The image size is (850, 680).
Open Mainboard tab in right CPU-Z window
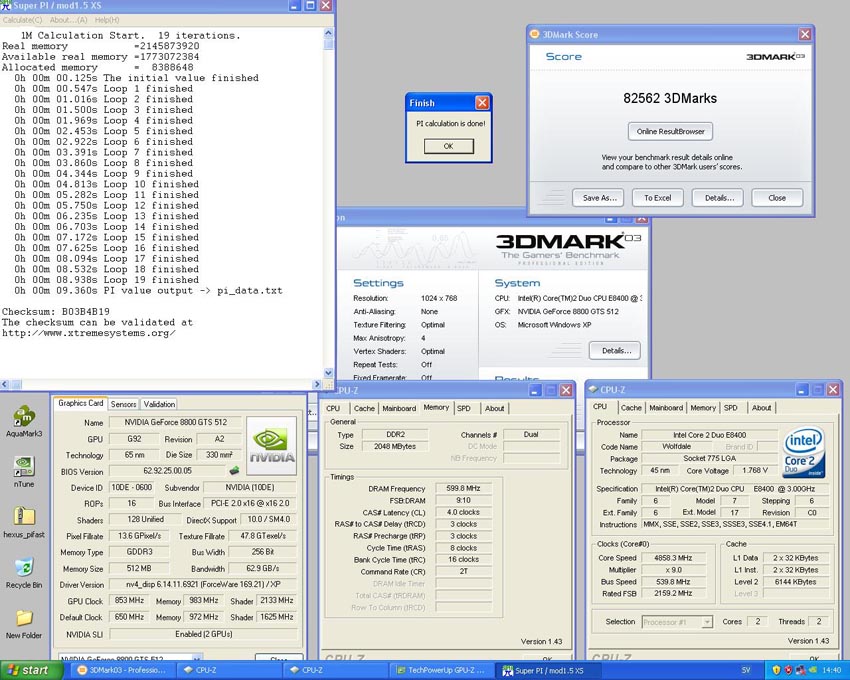[x=666, y=408]
